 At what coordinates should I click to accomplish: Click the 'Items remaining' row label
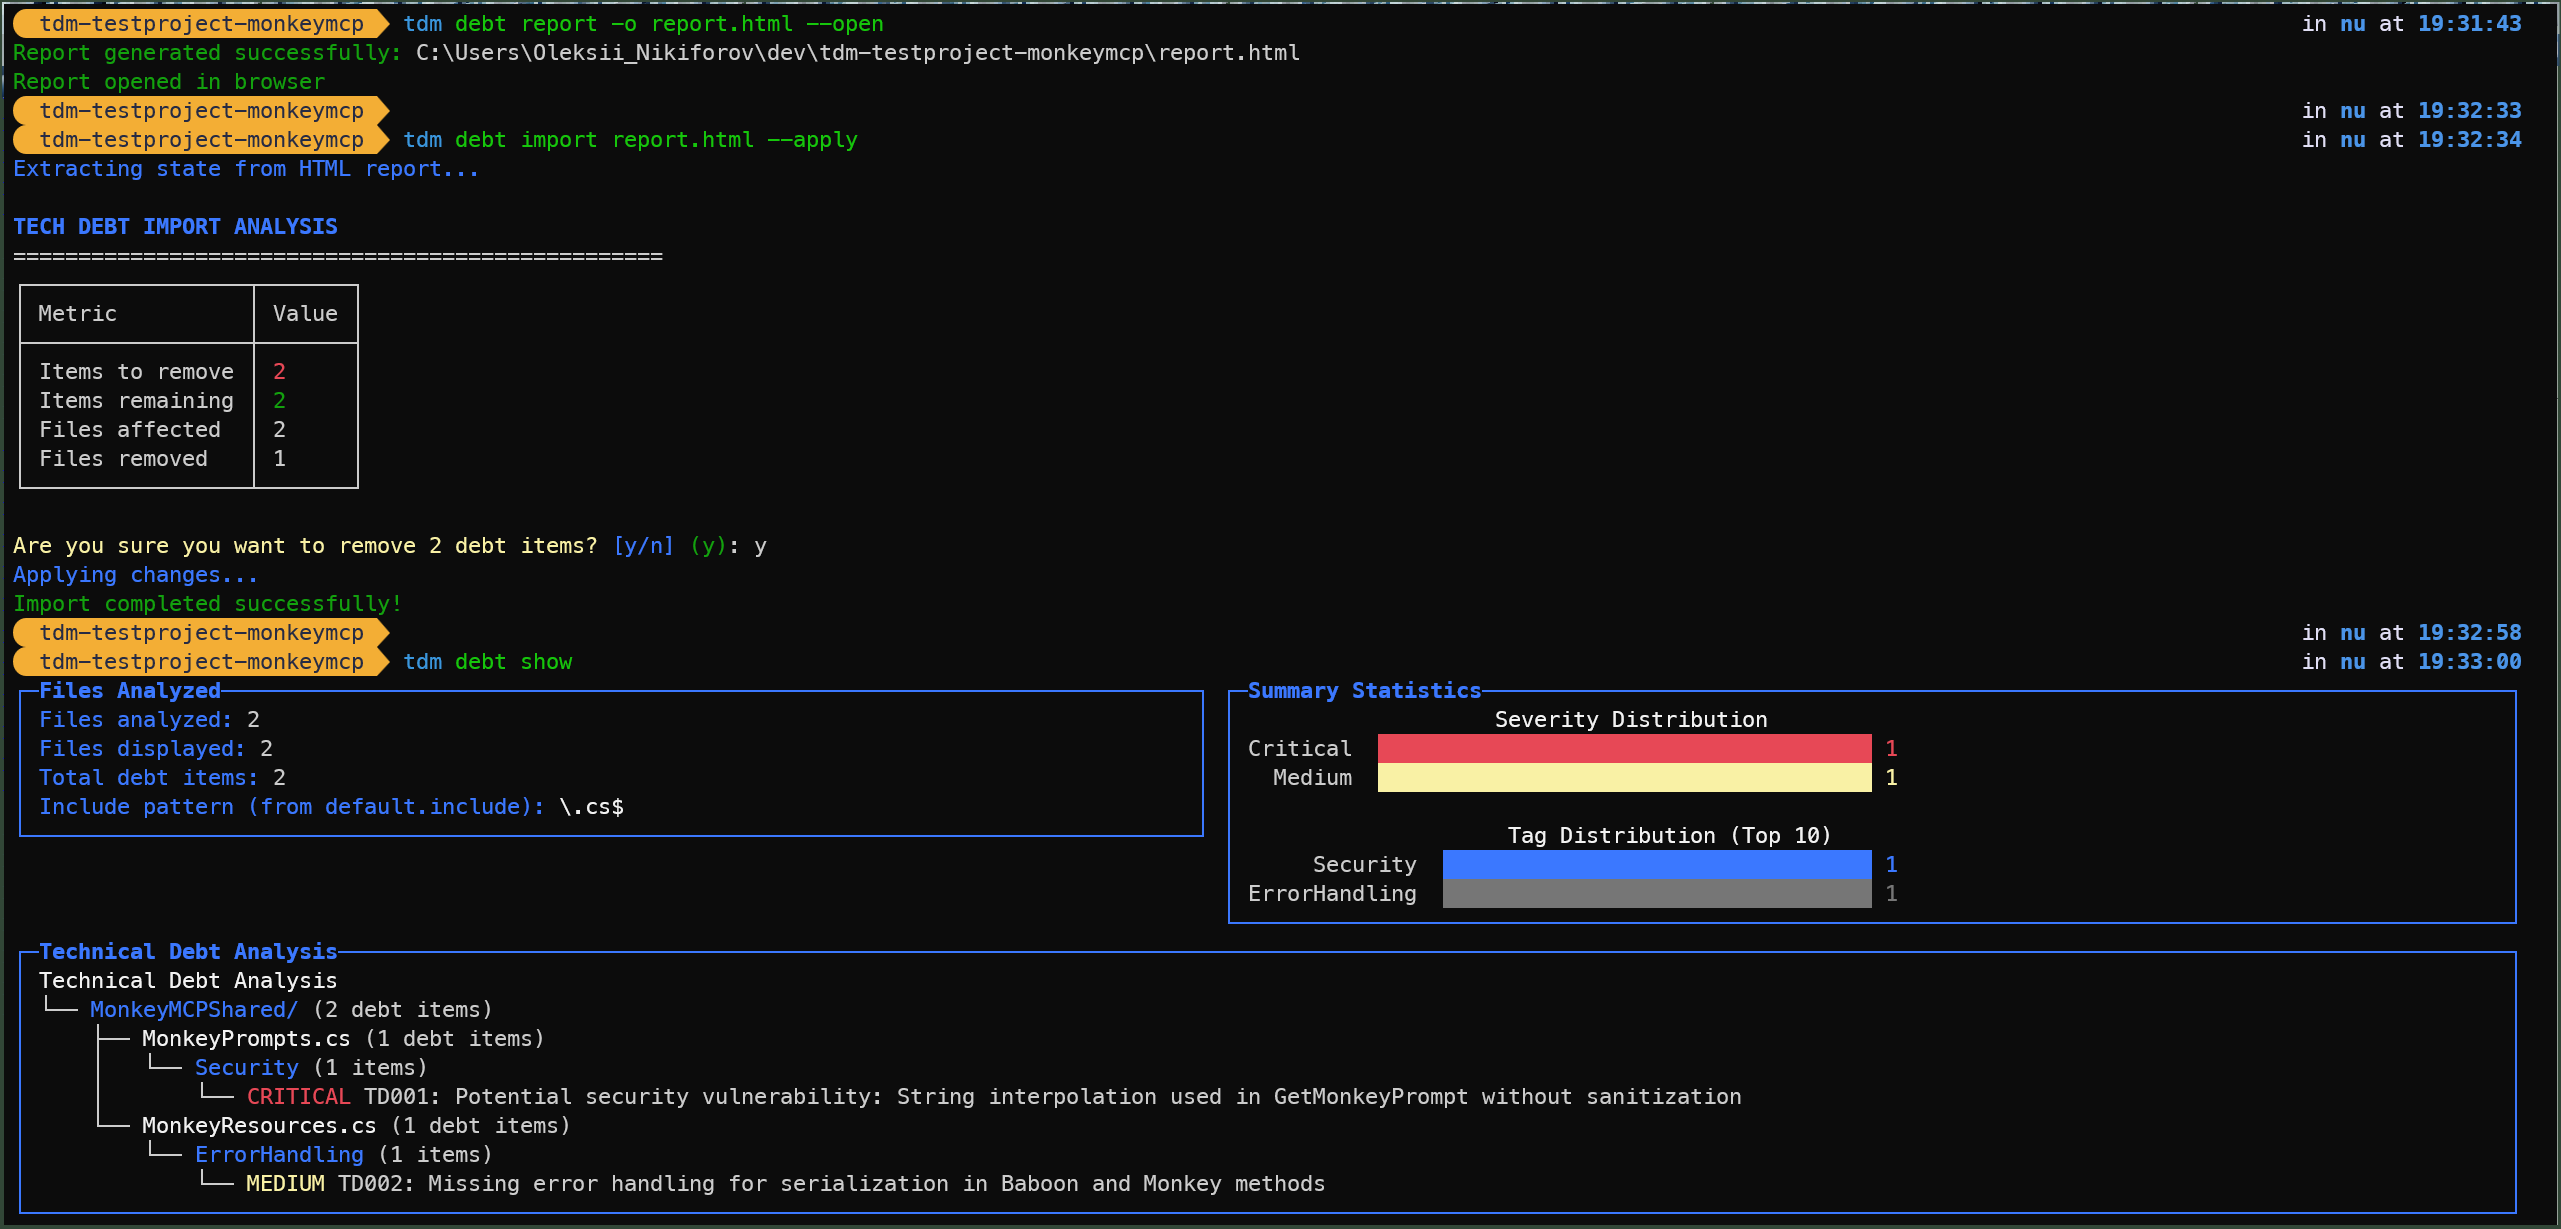pos(136,401)
